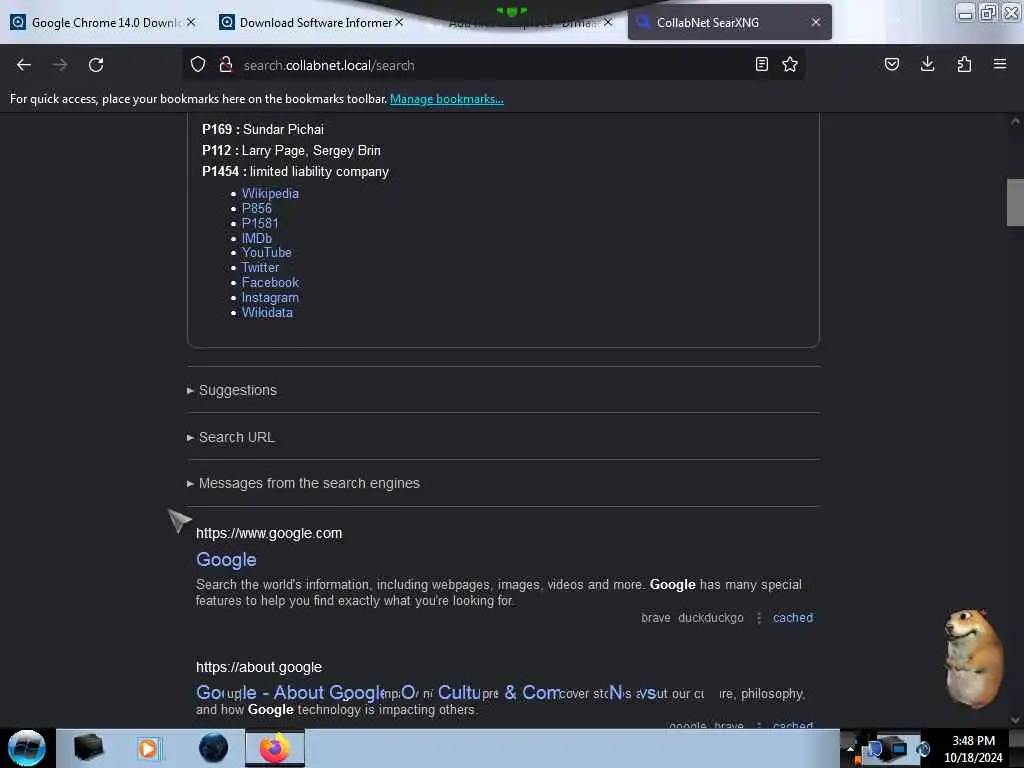
Task: Open the P856 link
Action: click(x=257, y=208)
